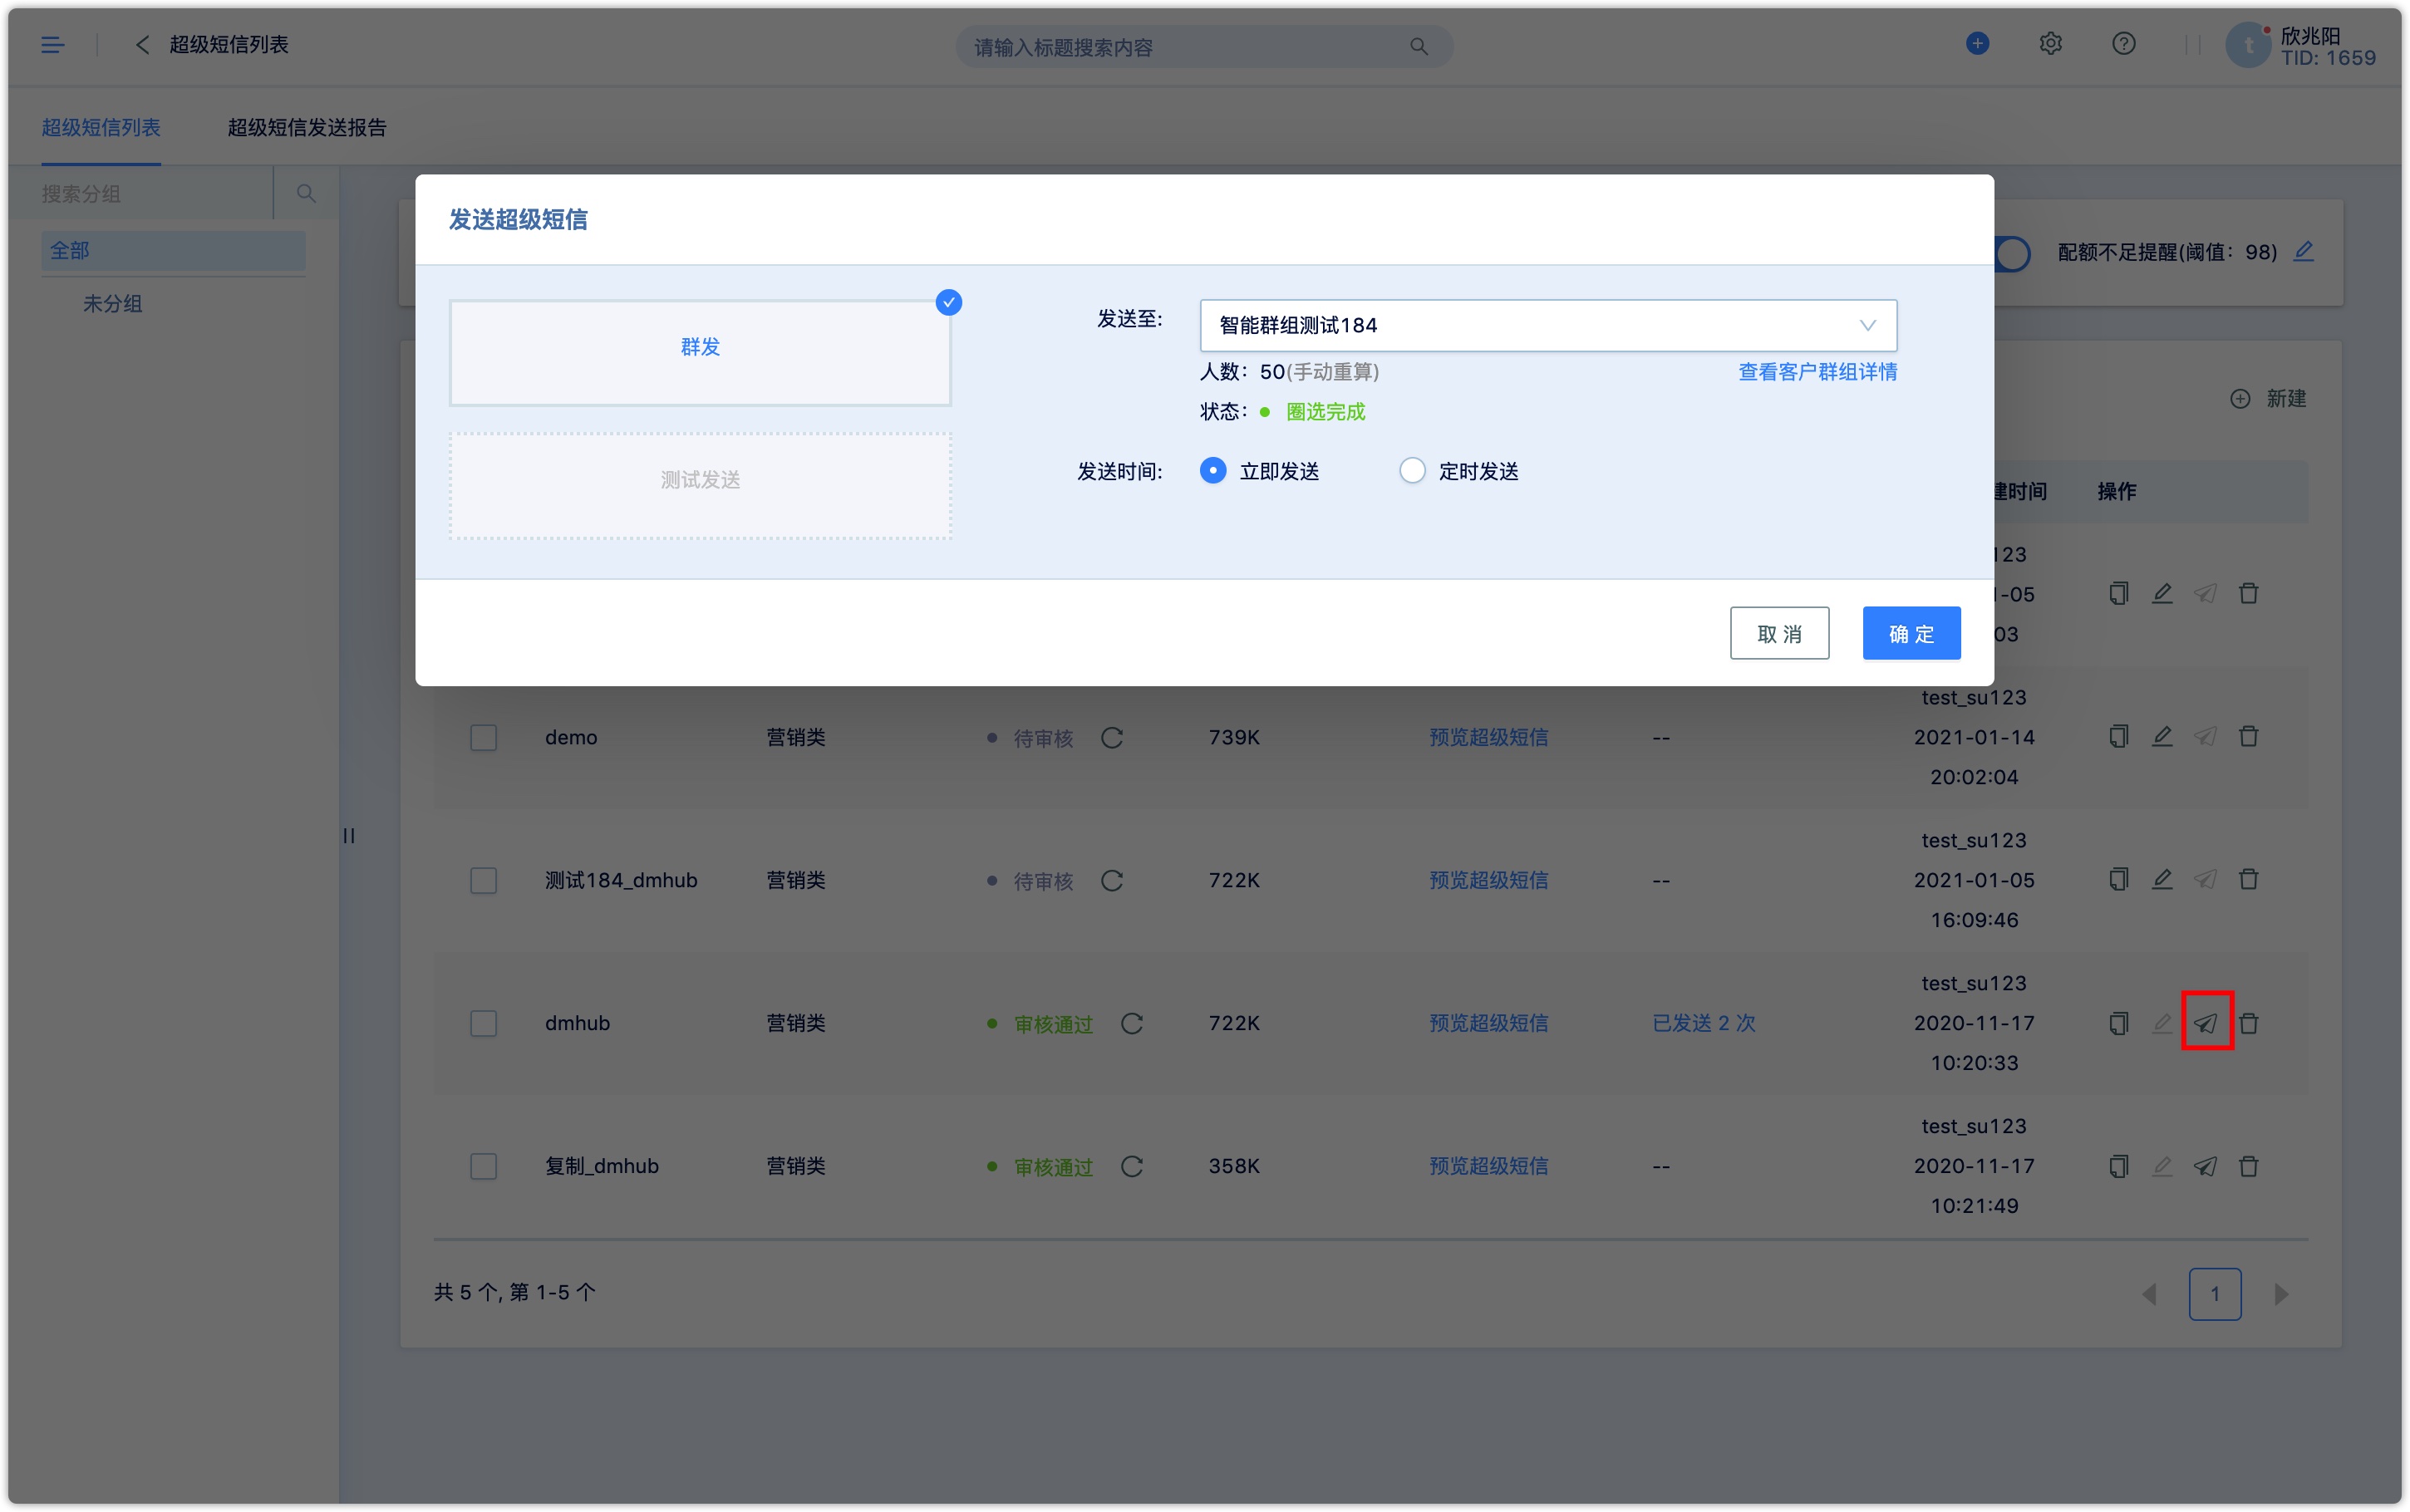This screenshot has height=1512, width=2410.
Task: Tick the checkbox for 复制_dmhub row
Action: click(x=484, y=1167)
